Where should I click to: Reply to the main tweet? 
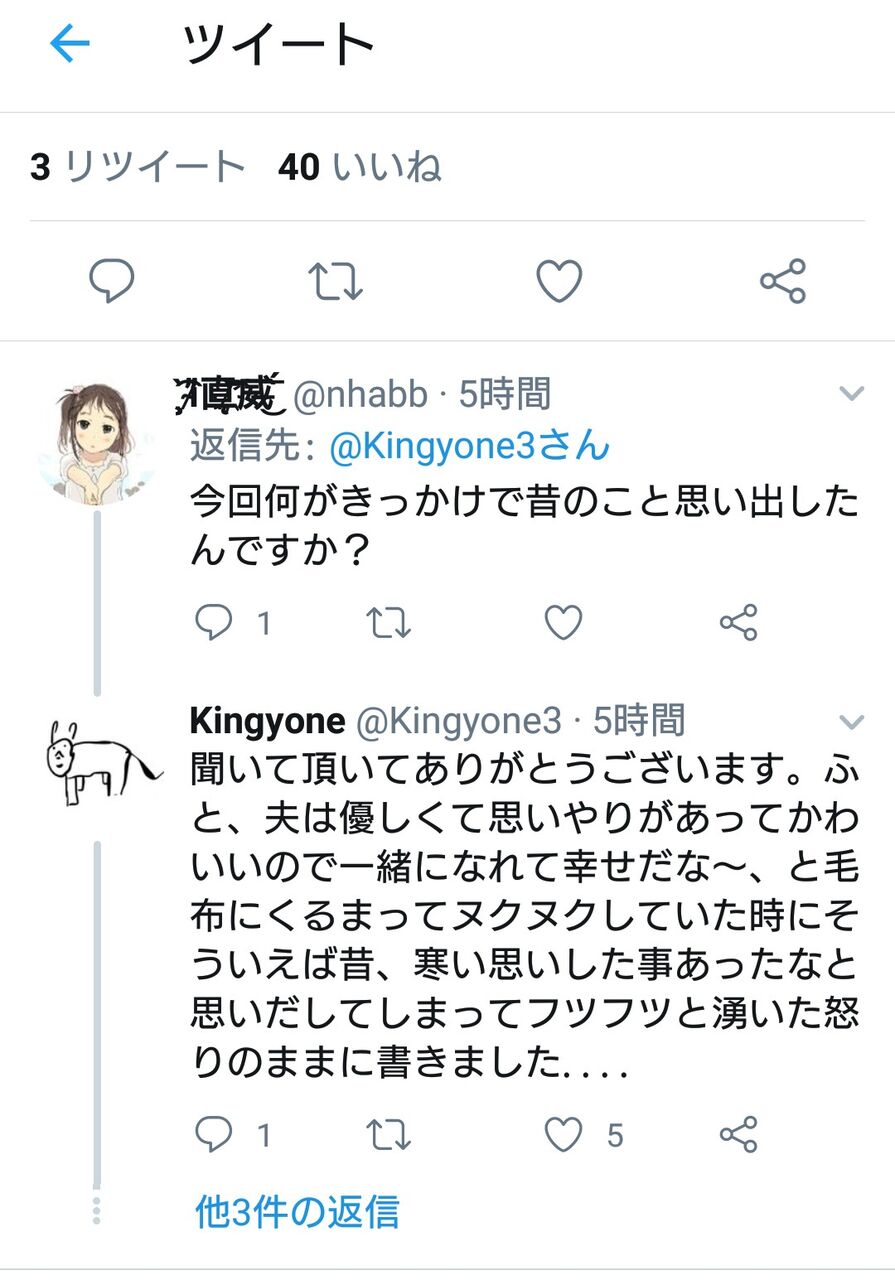coord(111,281)
